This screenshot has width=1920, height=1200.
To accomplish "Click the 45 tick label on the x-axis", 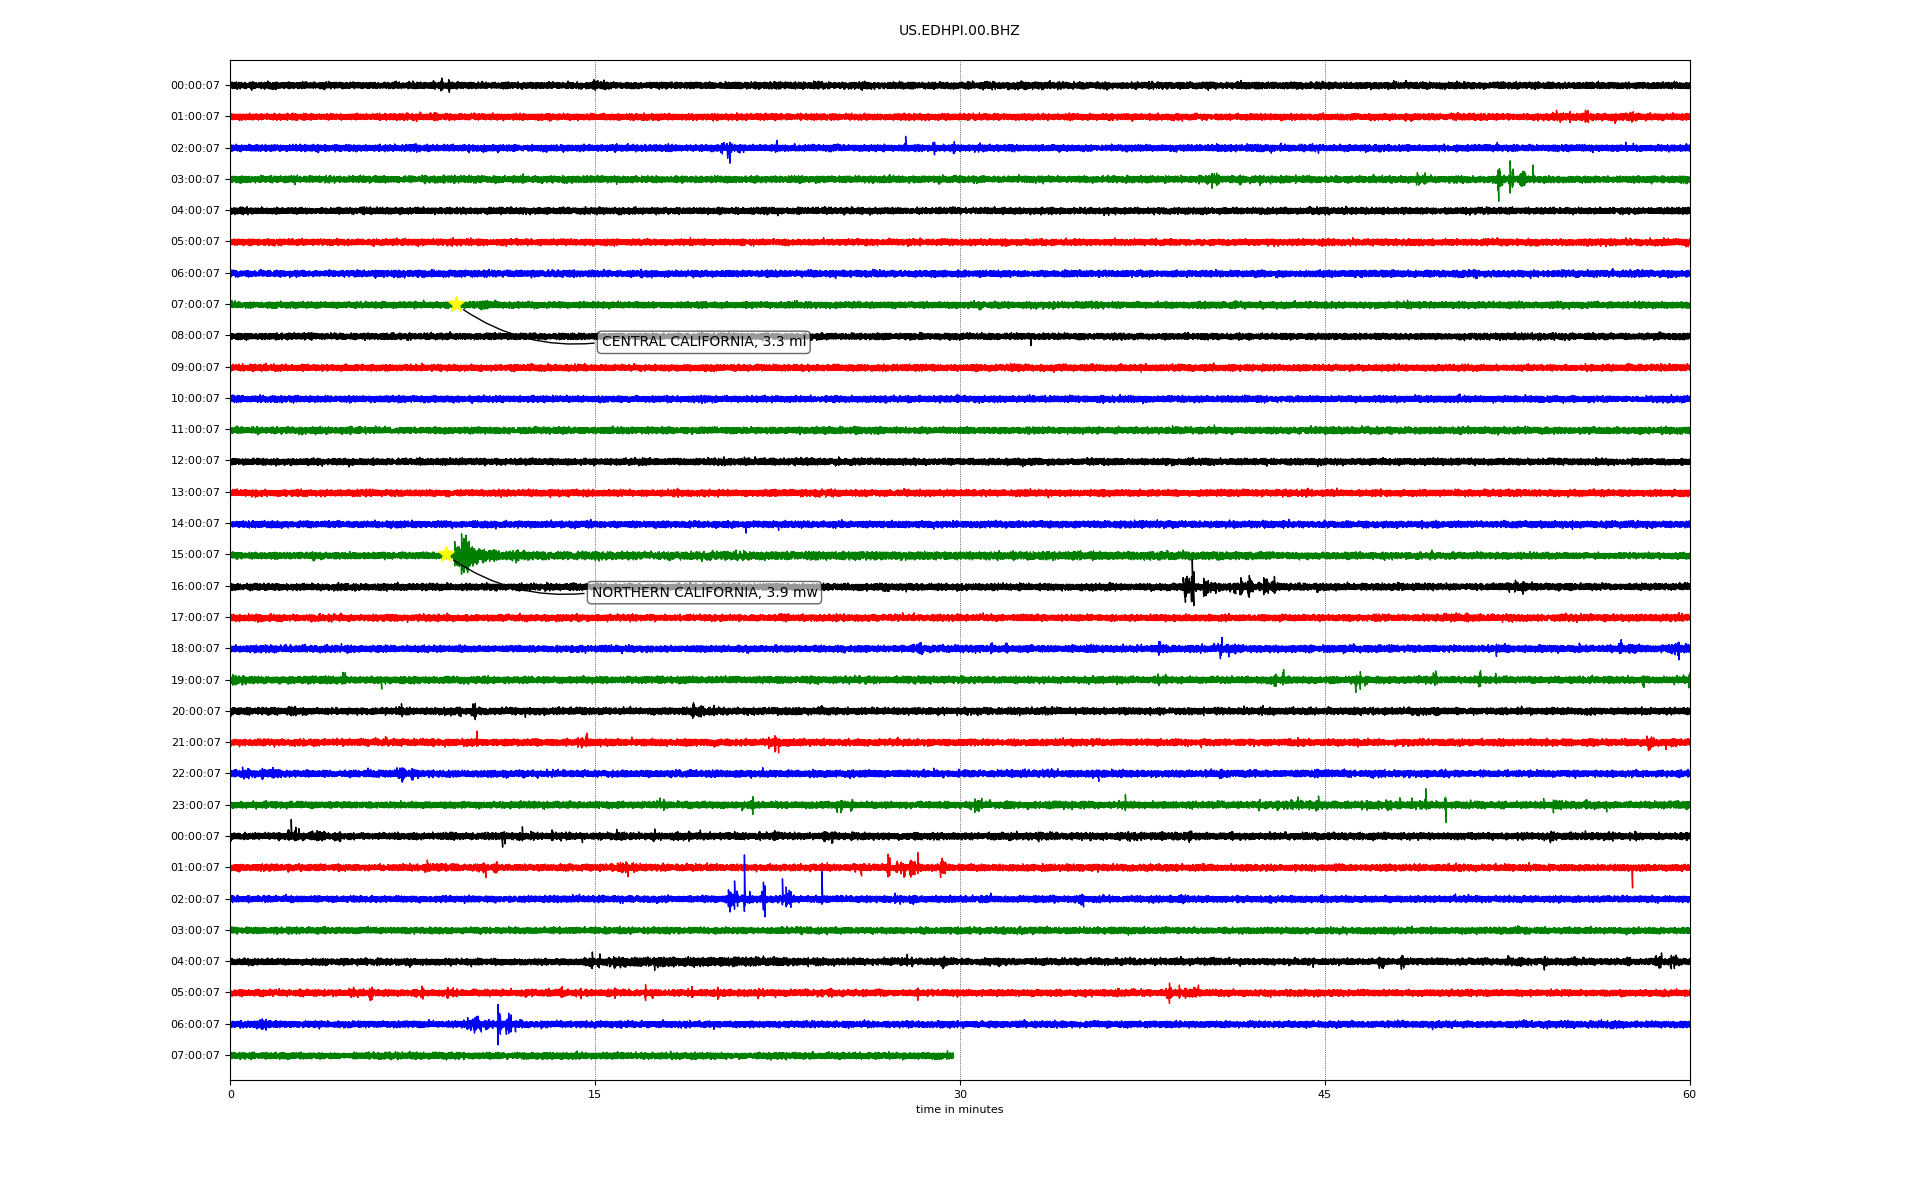I will 1324,1094.
